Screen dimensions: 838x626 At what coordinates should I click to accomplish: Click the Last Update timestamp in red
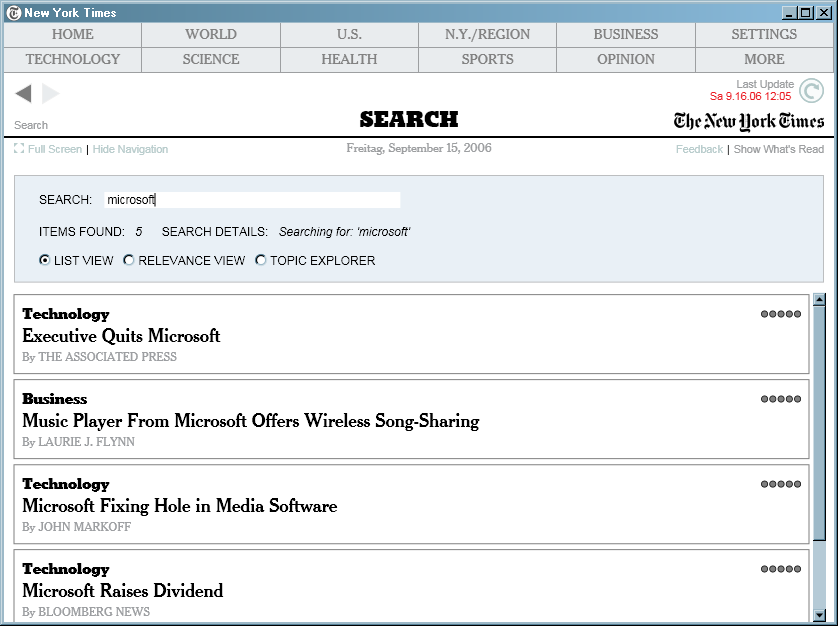[750, 96]
